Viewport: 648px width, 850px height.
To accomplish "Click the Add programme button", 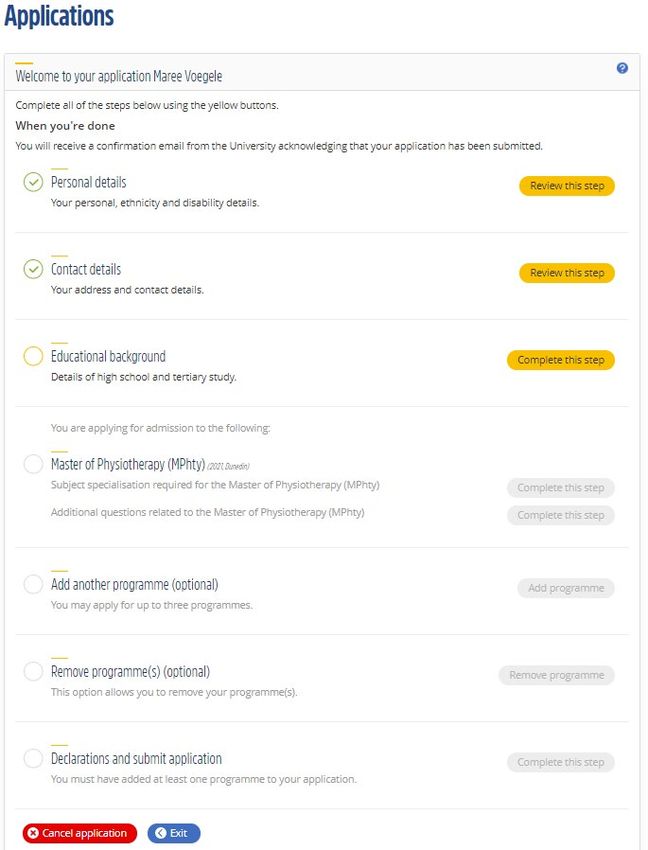I will (x=566, y=588).
